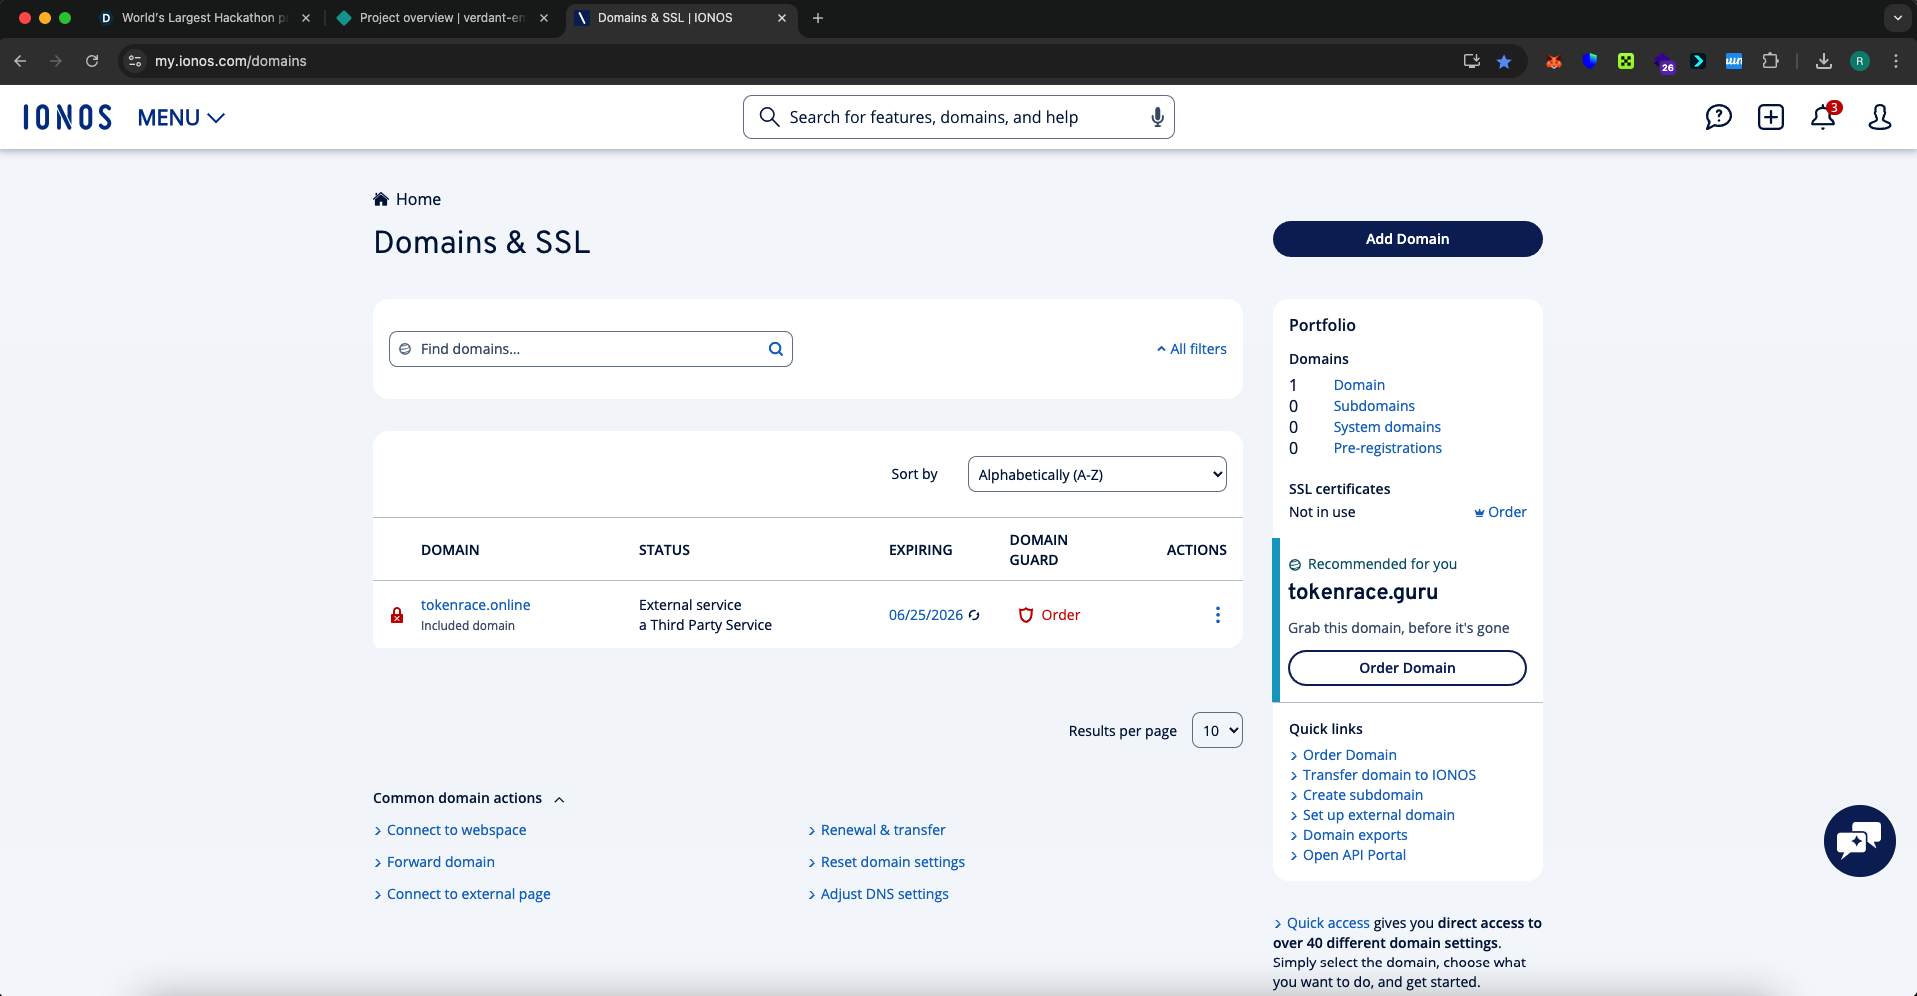Click the search magnifier icon in top bar
1917x996 pixels.
click(769, 117)
